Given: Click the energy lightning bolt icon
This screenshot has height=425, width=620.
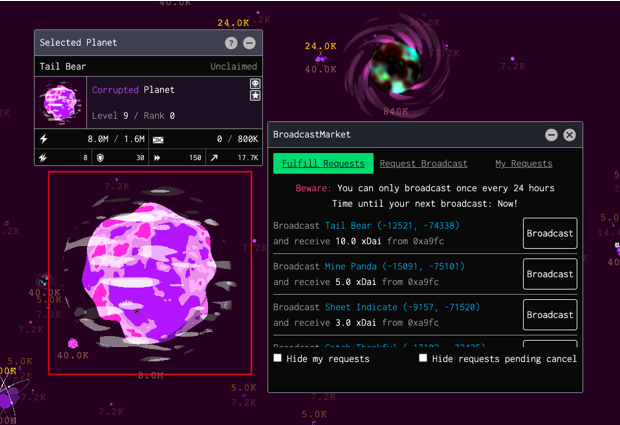Looking at the screenshot, I should tap(43, 139).
